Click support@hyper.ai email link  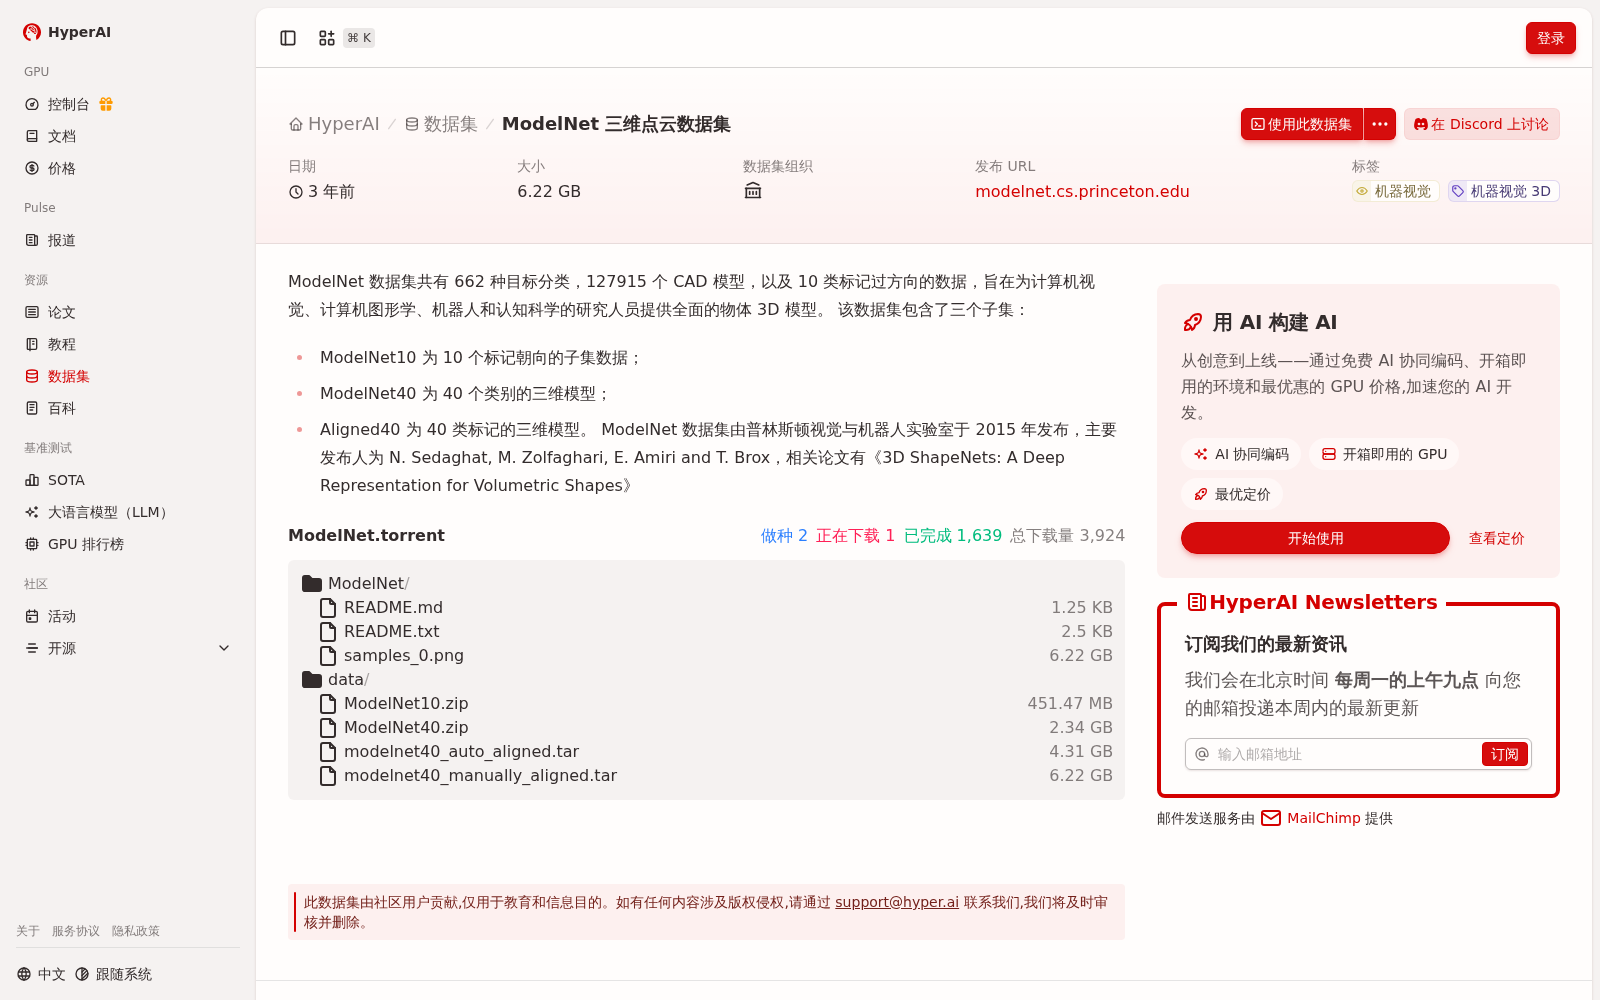tap(897, 902)
